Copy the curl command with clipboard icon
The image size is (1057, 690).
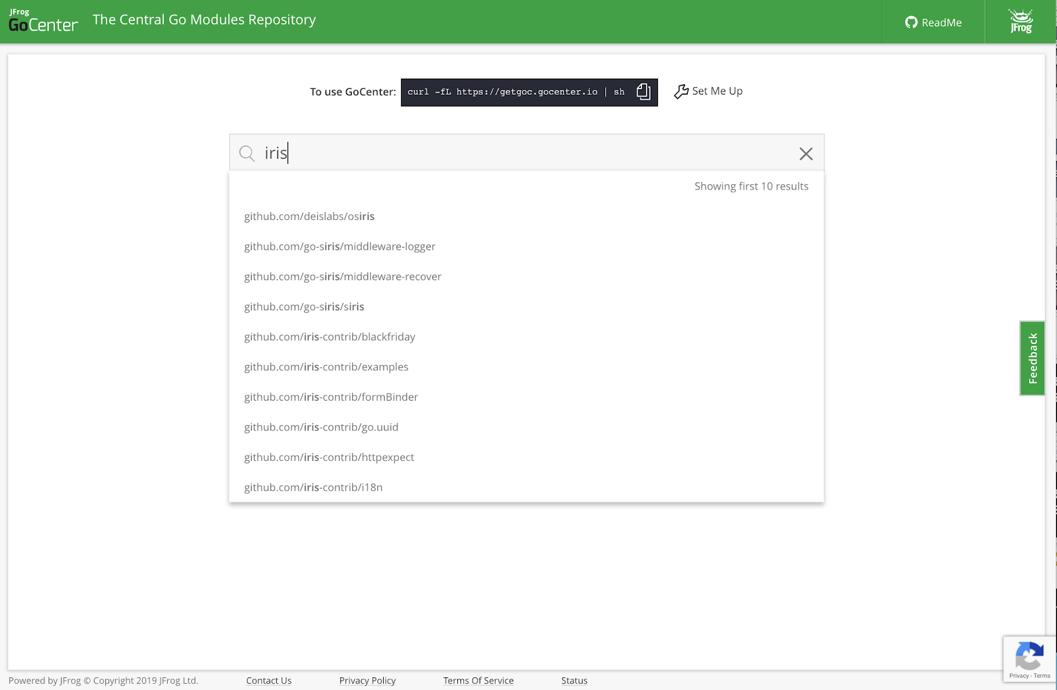tap(643, 92)
